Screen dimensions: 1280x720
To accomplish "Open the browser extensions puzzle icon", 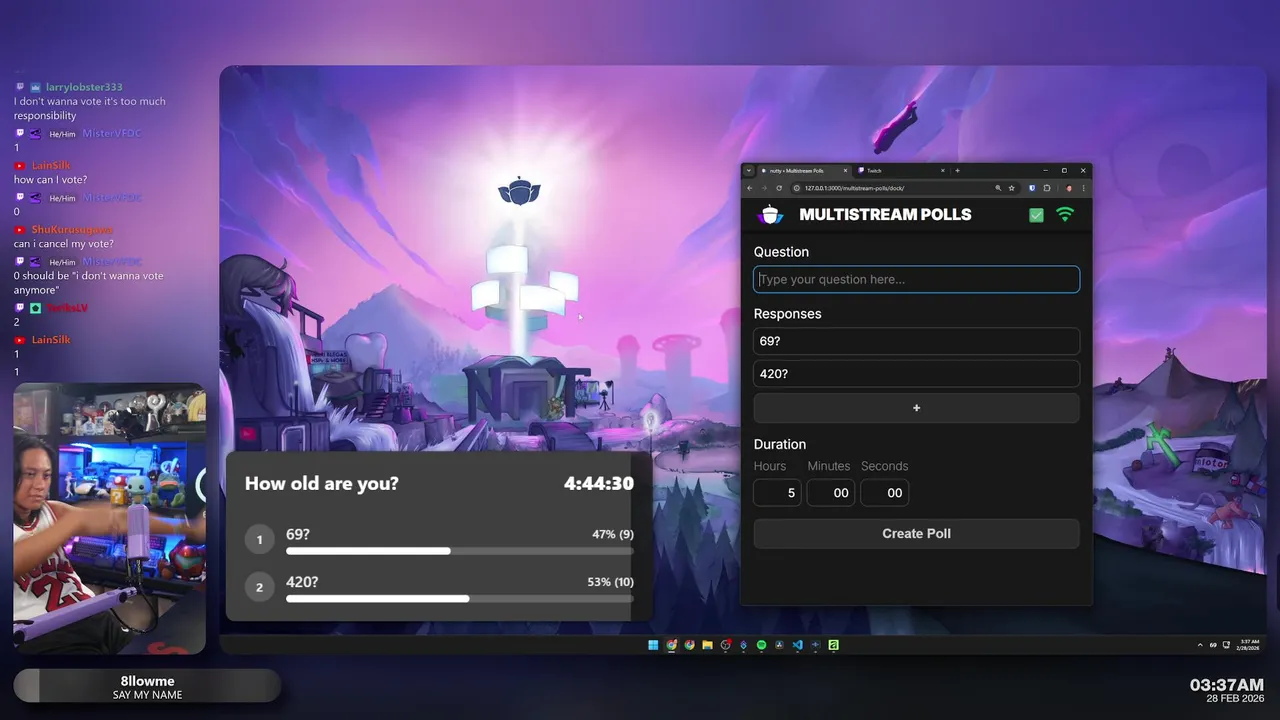I will tap(1047, 188).
